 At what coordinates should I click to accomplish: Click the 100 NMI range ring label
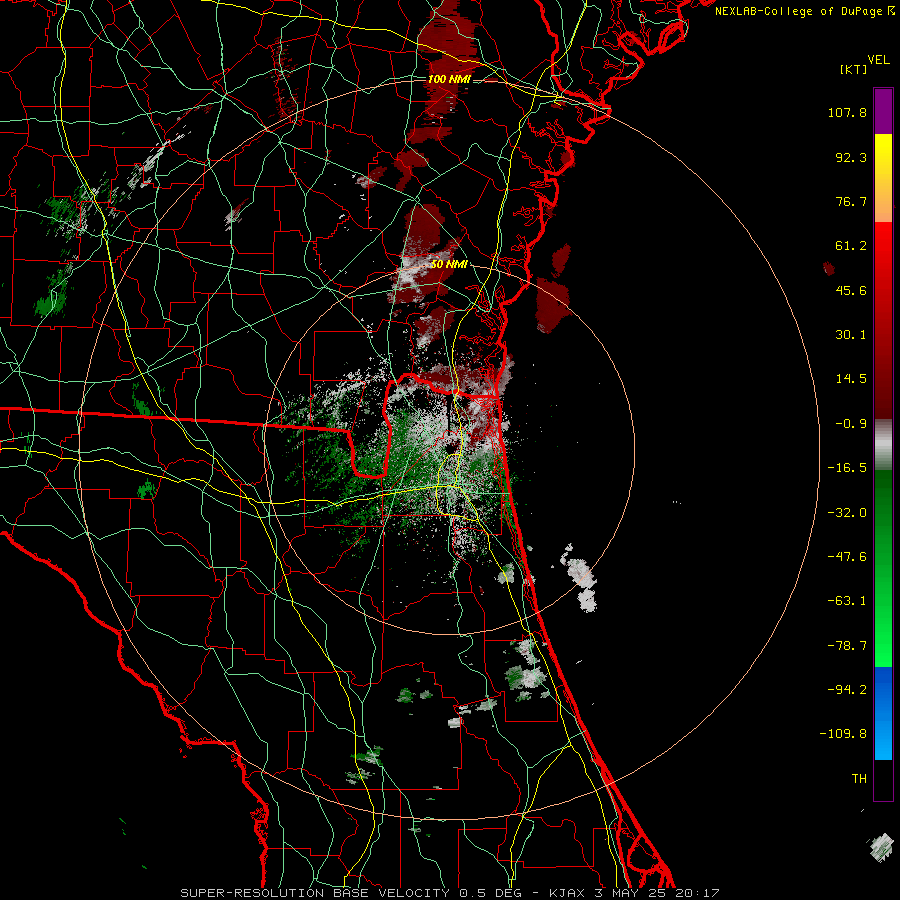[x=449, y=79]
